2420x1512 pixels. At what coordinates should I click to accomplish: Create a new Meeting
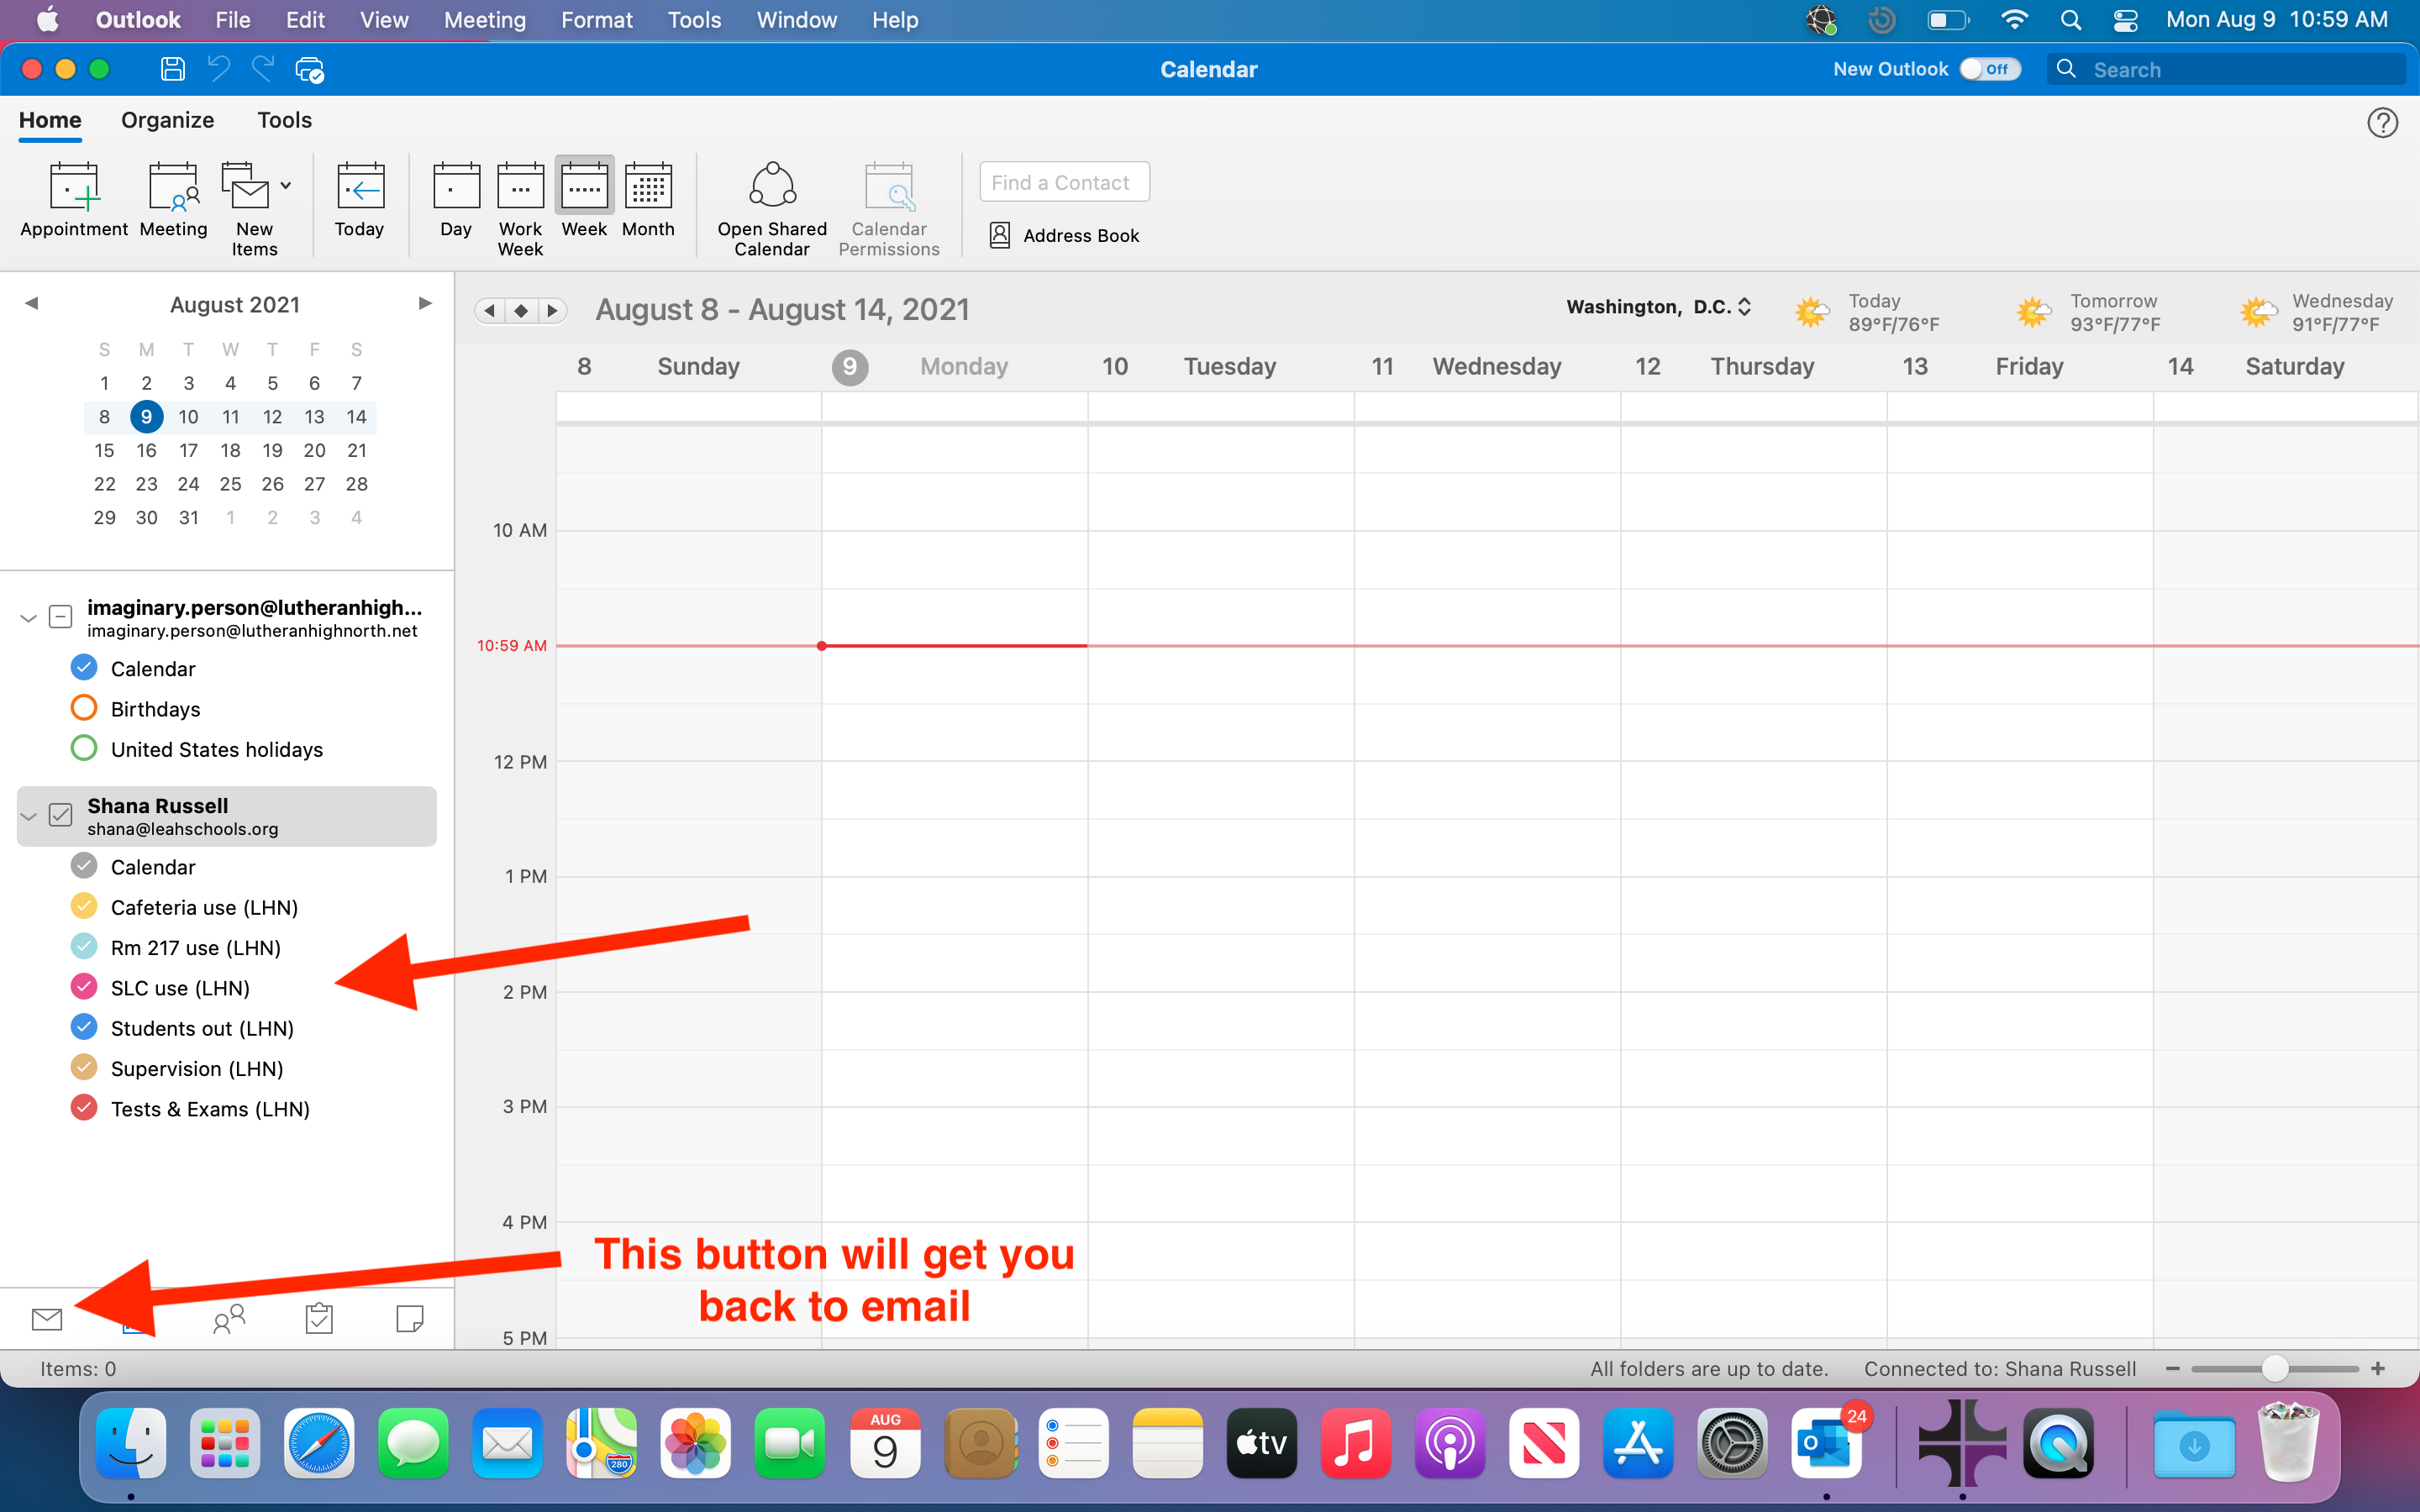[173, 199]
